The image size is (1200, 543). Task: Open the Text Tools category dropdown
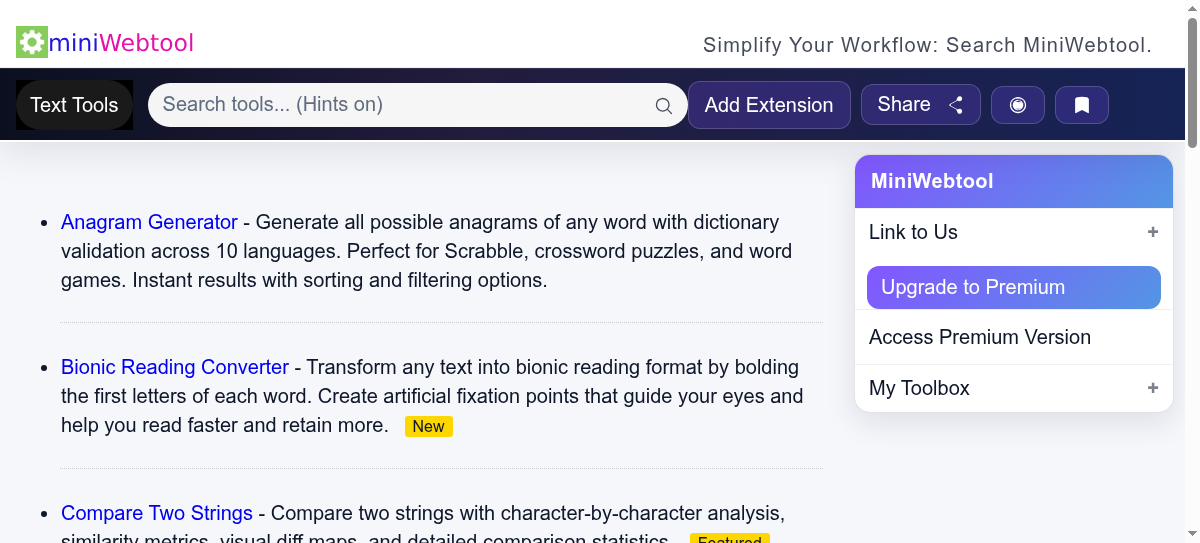click(x=74, y=105)
